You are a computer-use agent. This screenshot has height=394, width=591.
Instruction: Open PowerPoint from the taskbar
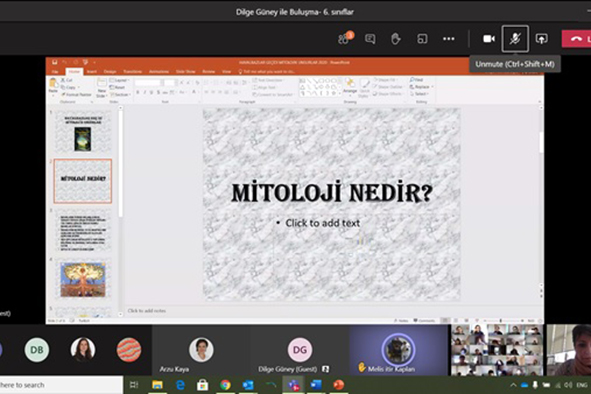coord(339,385)
